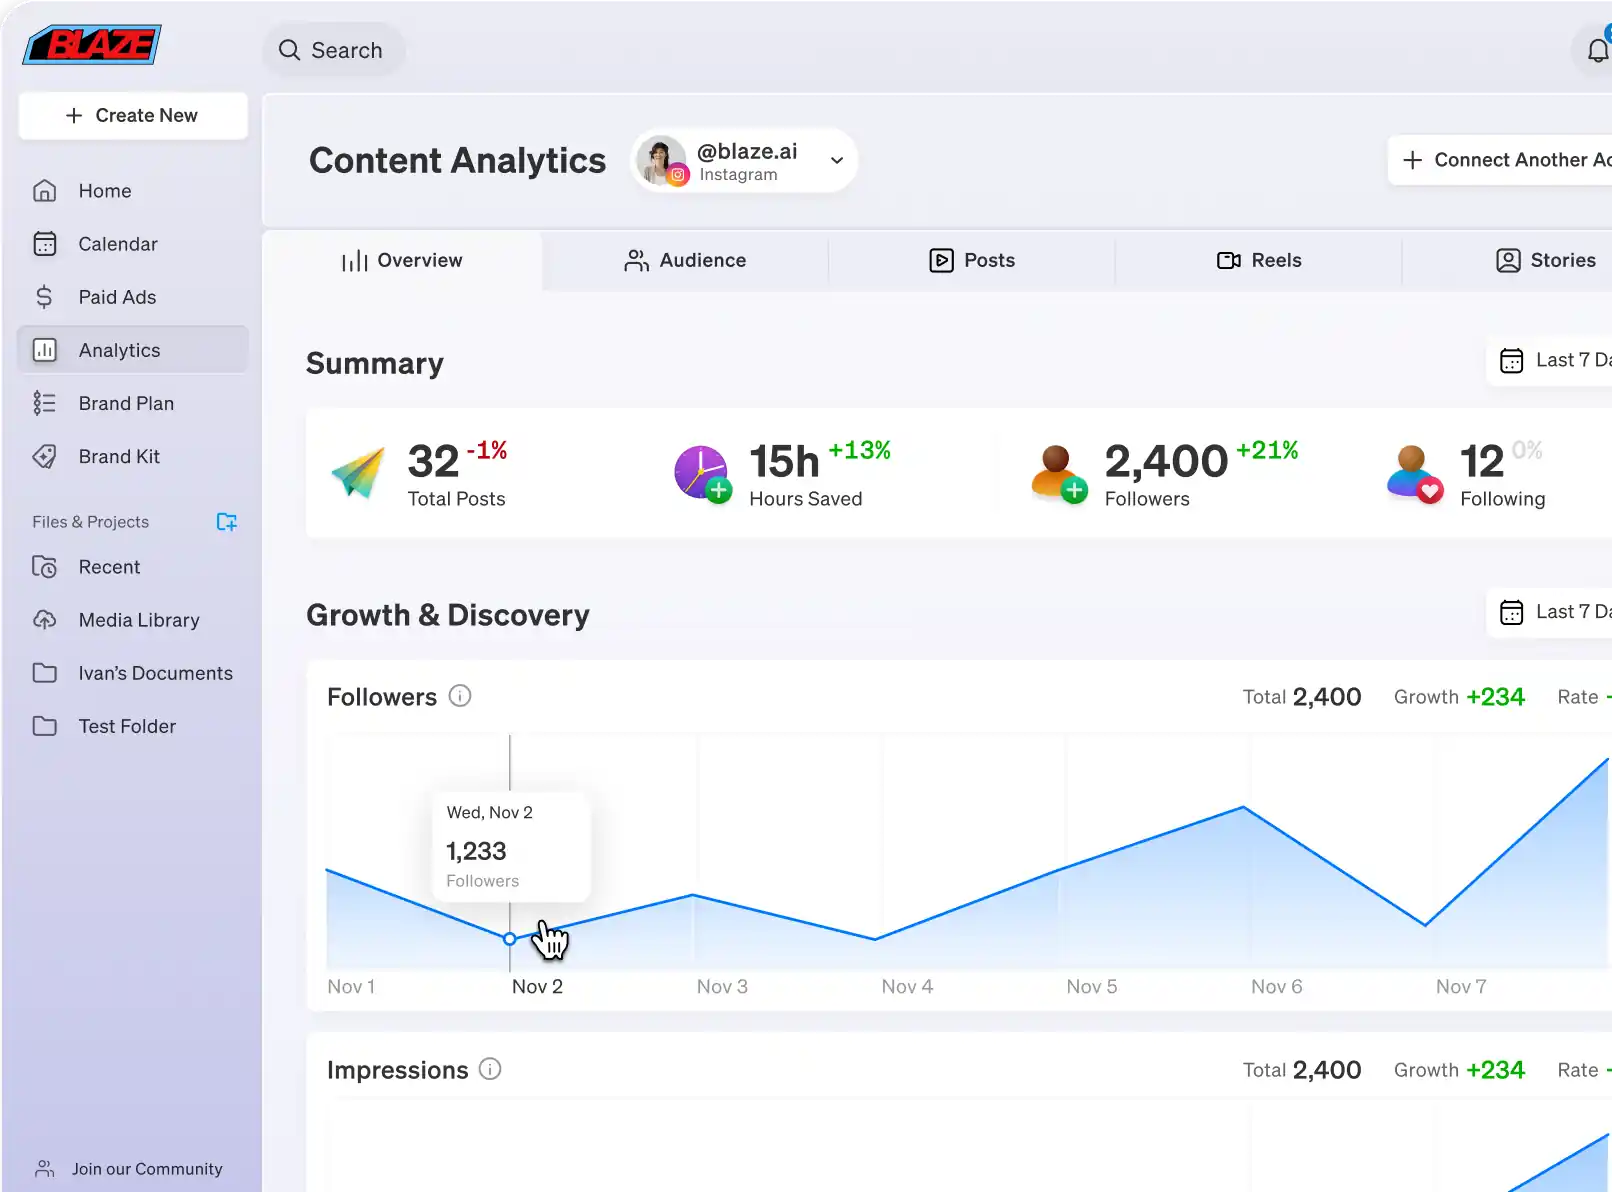Switch to the Overview tab
Image resolution: width=1612 pixels, height=1192 pixels.
(x=402, y=261)
